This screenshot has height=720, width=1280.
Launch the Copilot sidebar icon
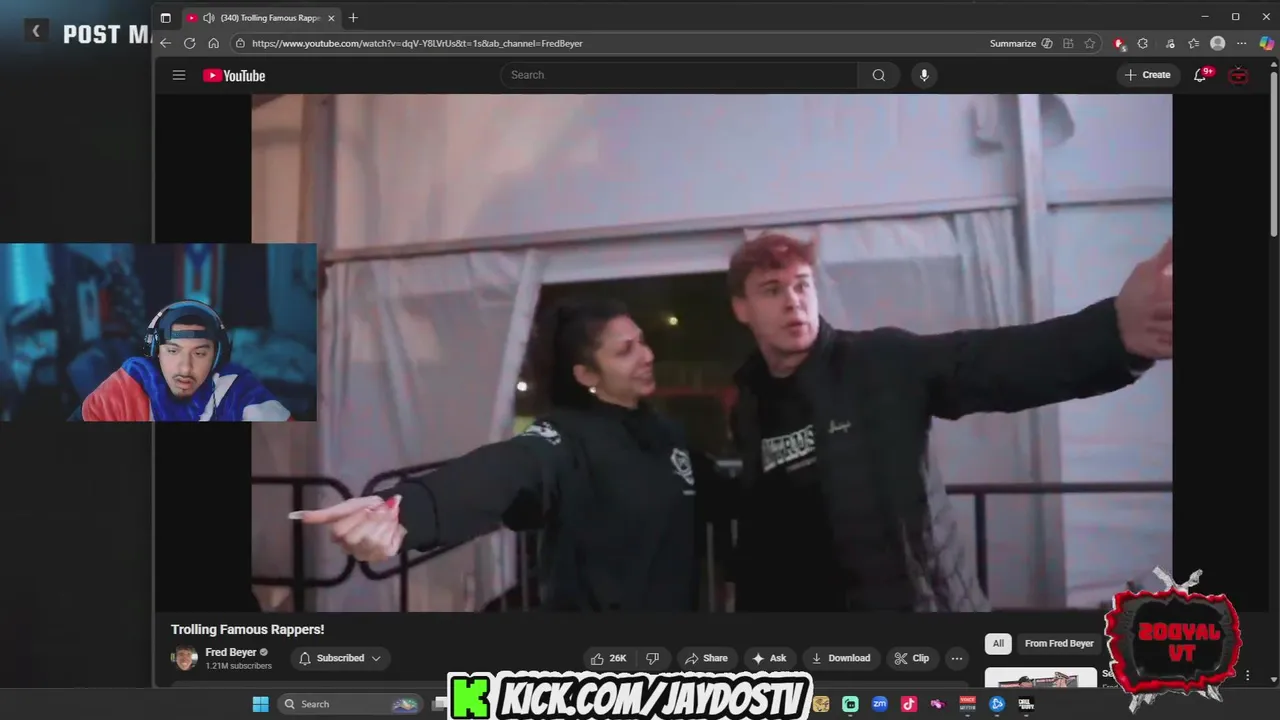coord(1266,43)
